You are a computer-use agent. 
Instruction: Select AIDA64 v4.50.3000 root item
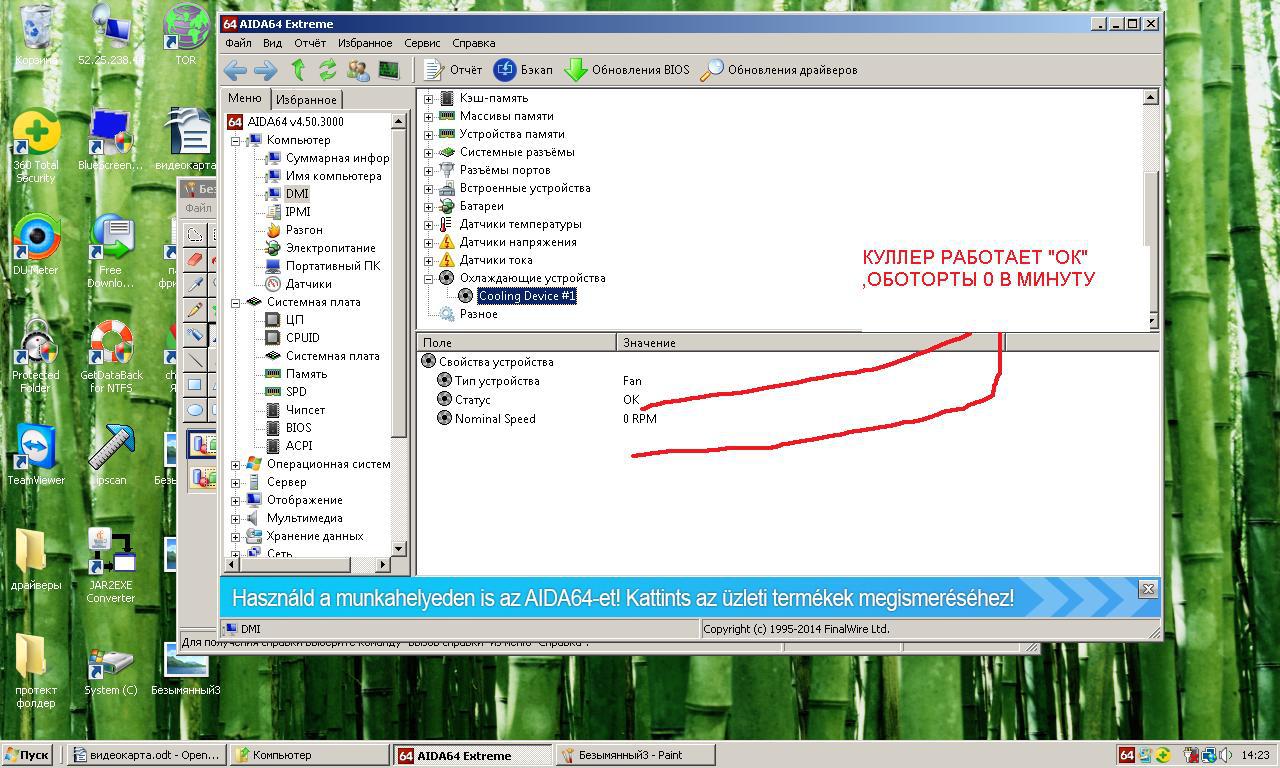[295, 122]
